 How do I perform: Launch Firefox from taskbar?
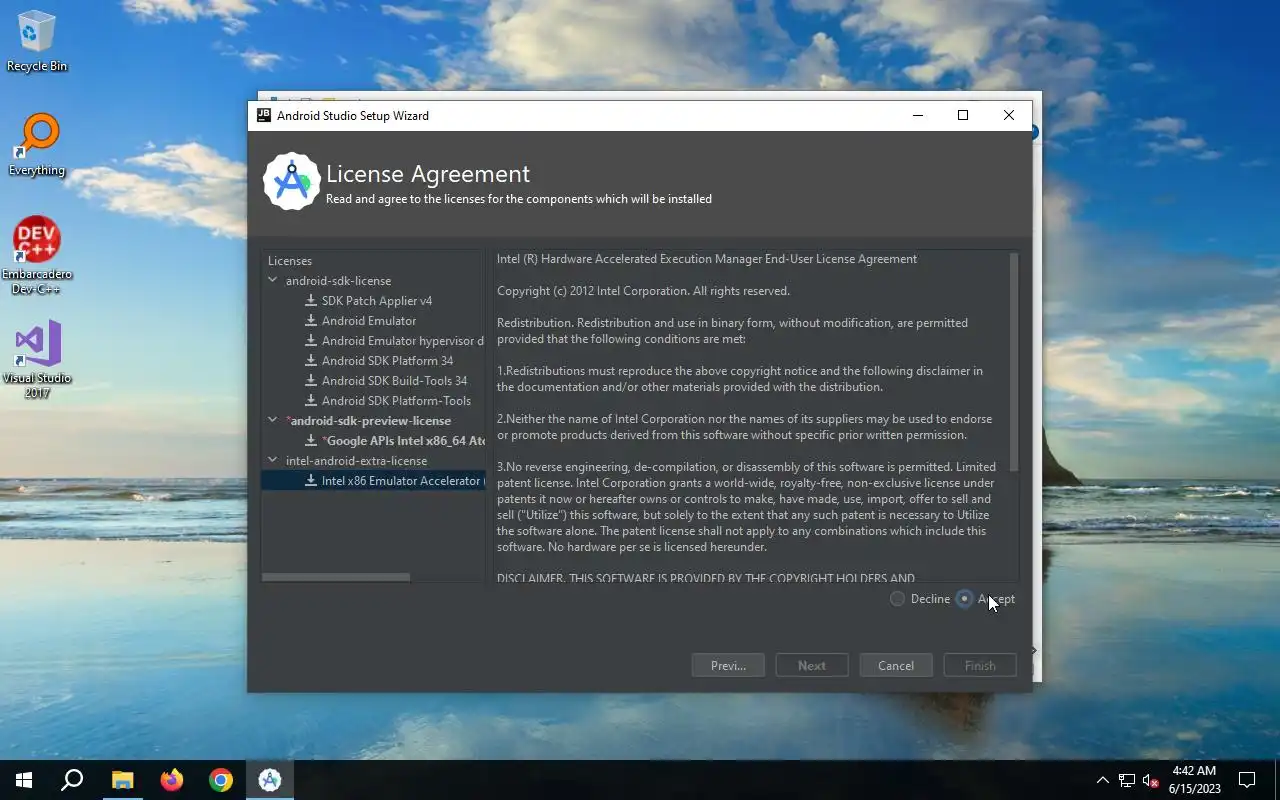click(172, 780)
